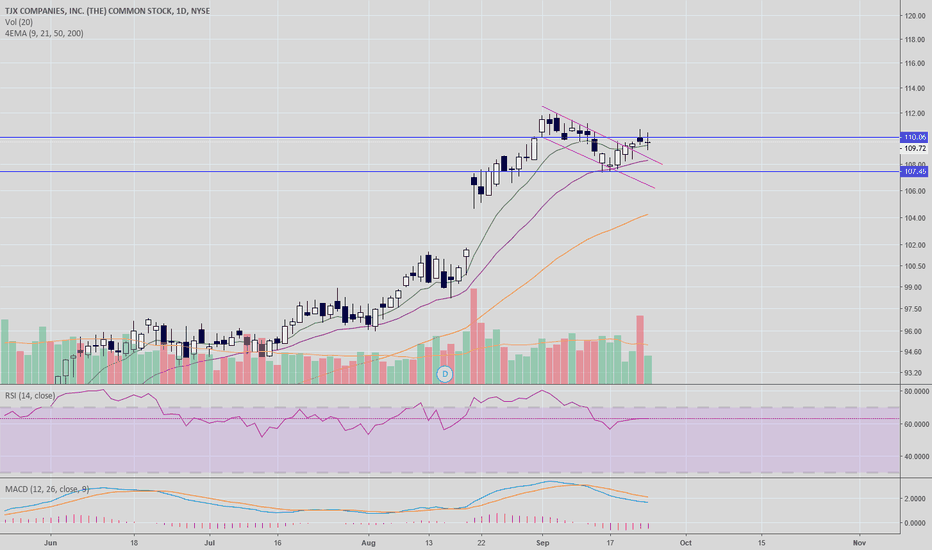Viewport: 932px width, 550px height.
Task: Click the current price label 109.72
Action: point(915,148)
